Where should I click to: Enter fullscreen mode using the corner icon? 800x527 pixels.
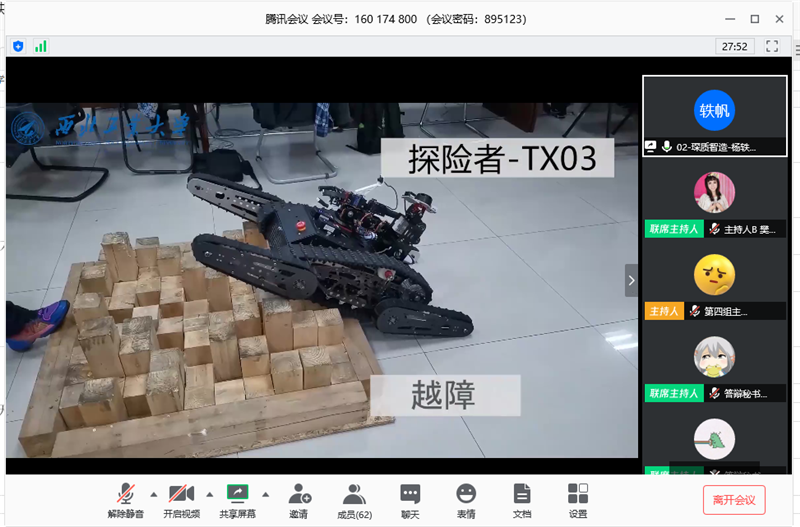[x=772, y=46]
